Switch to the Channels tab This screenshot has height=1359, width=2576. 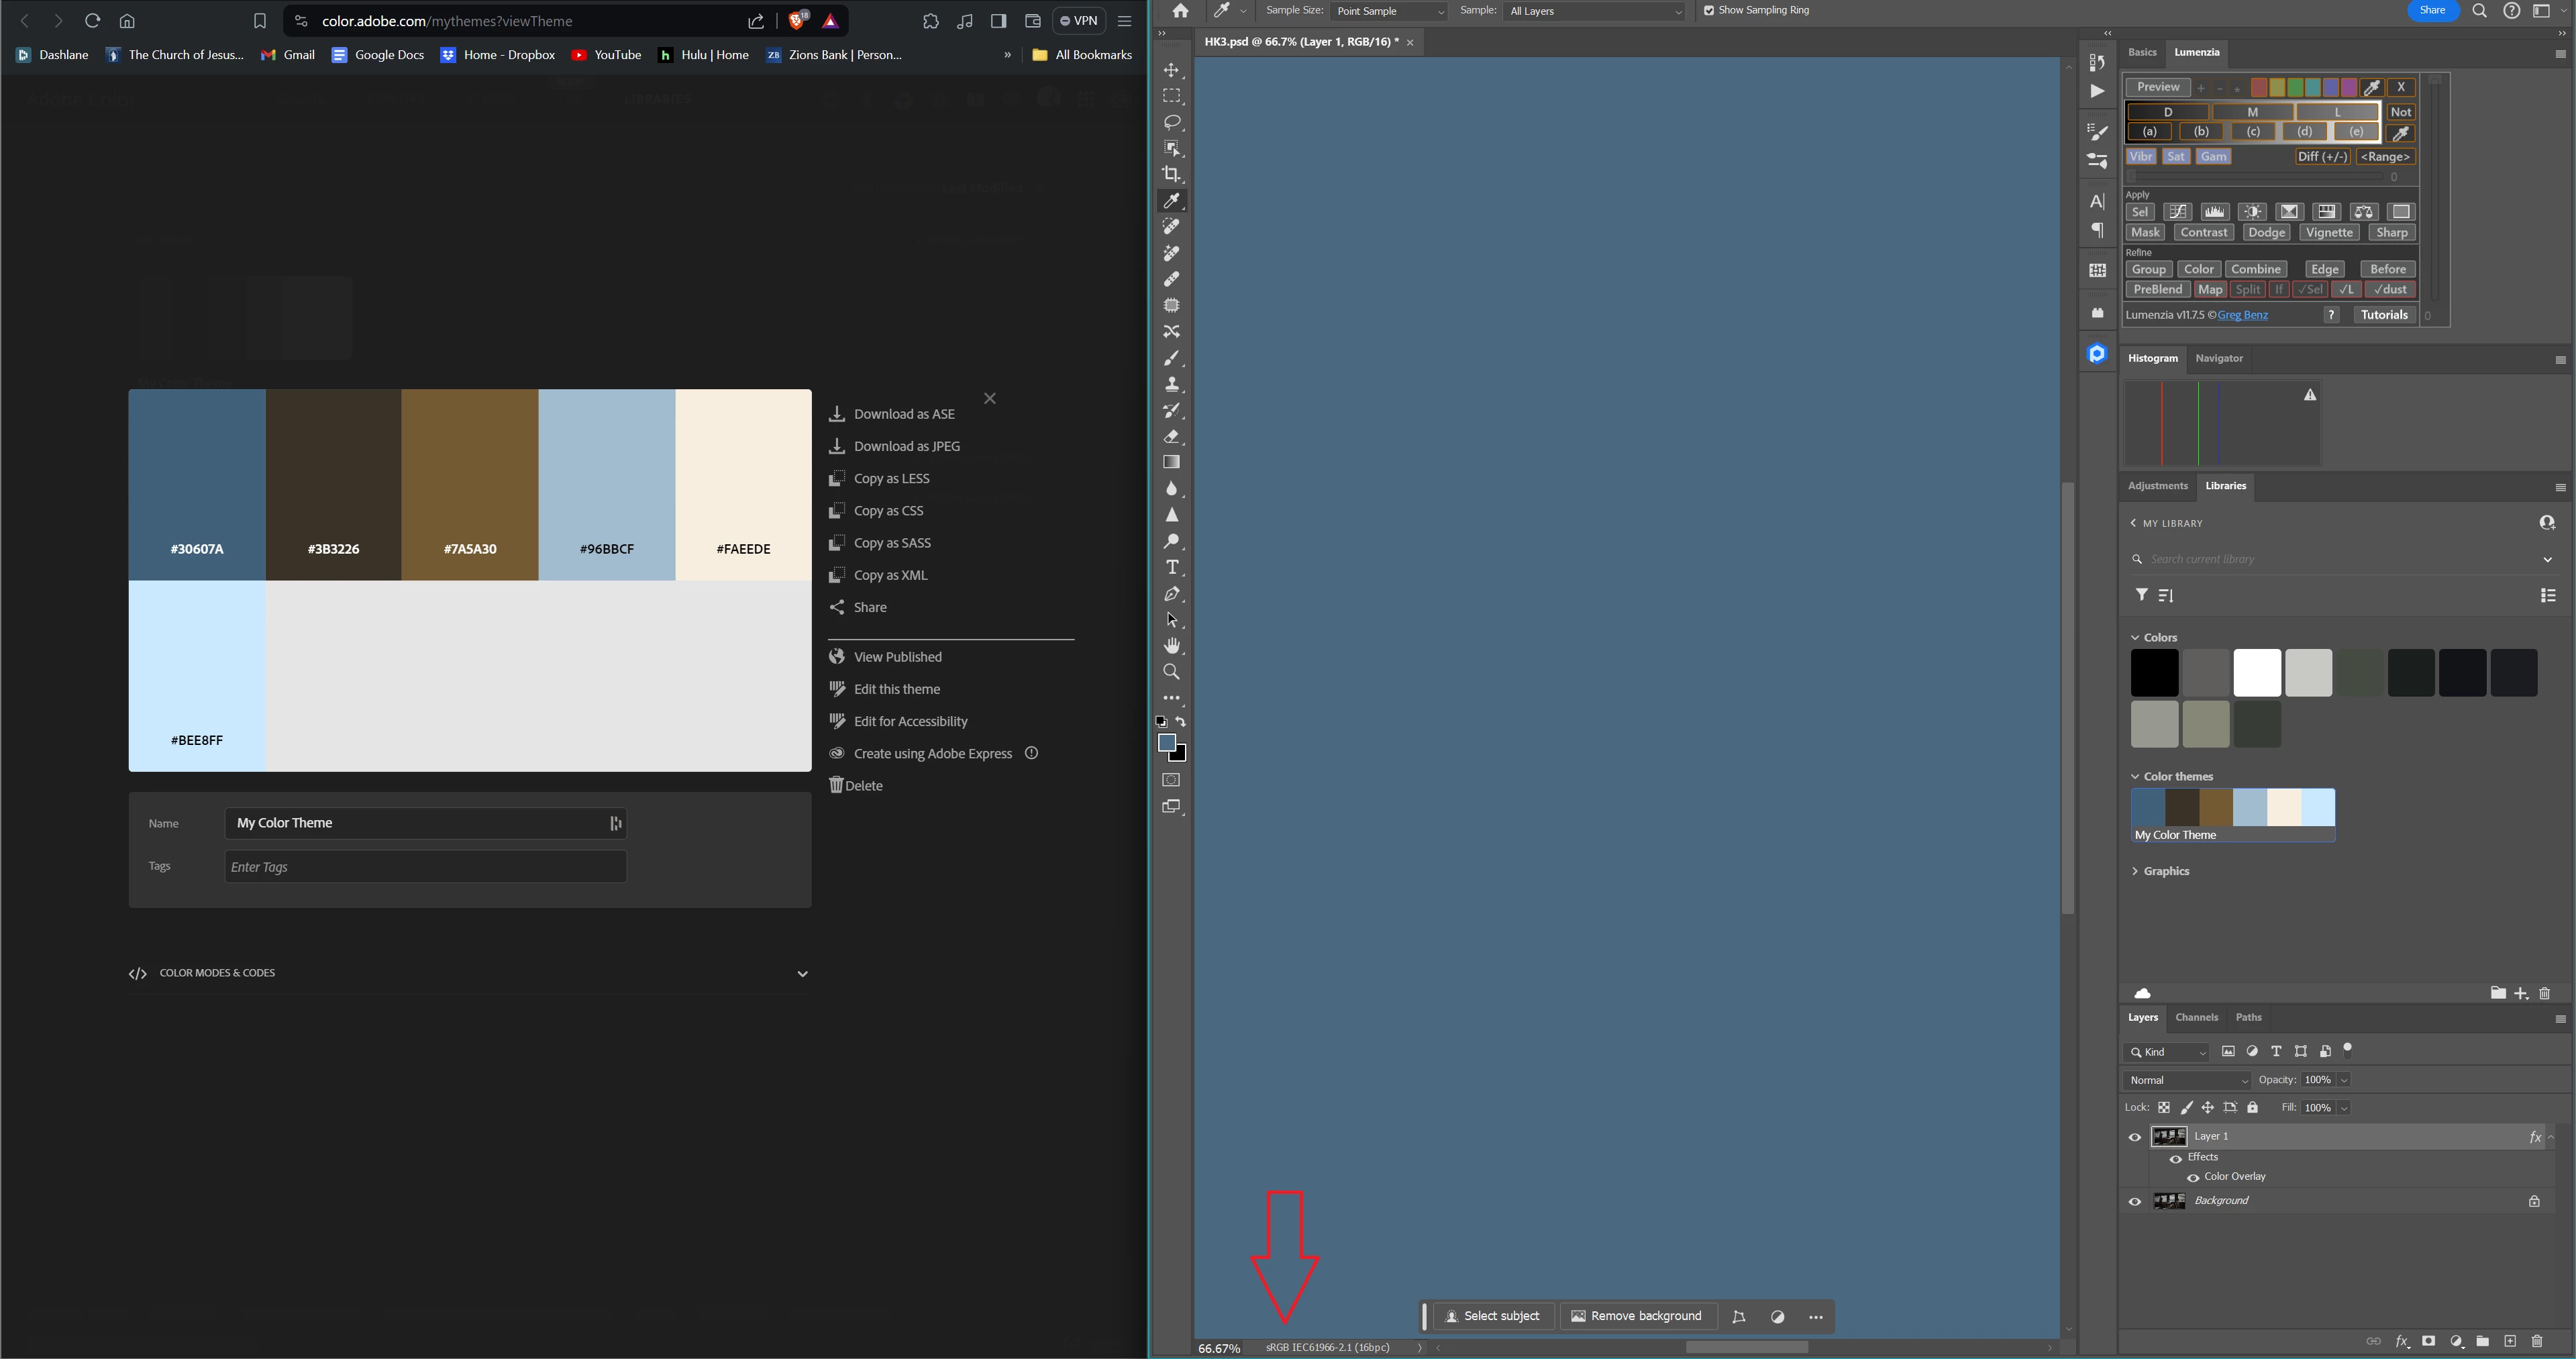2196,1017
